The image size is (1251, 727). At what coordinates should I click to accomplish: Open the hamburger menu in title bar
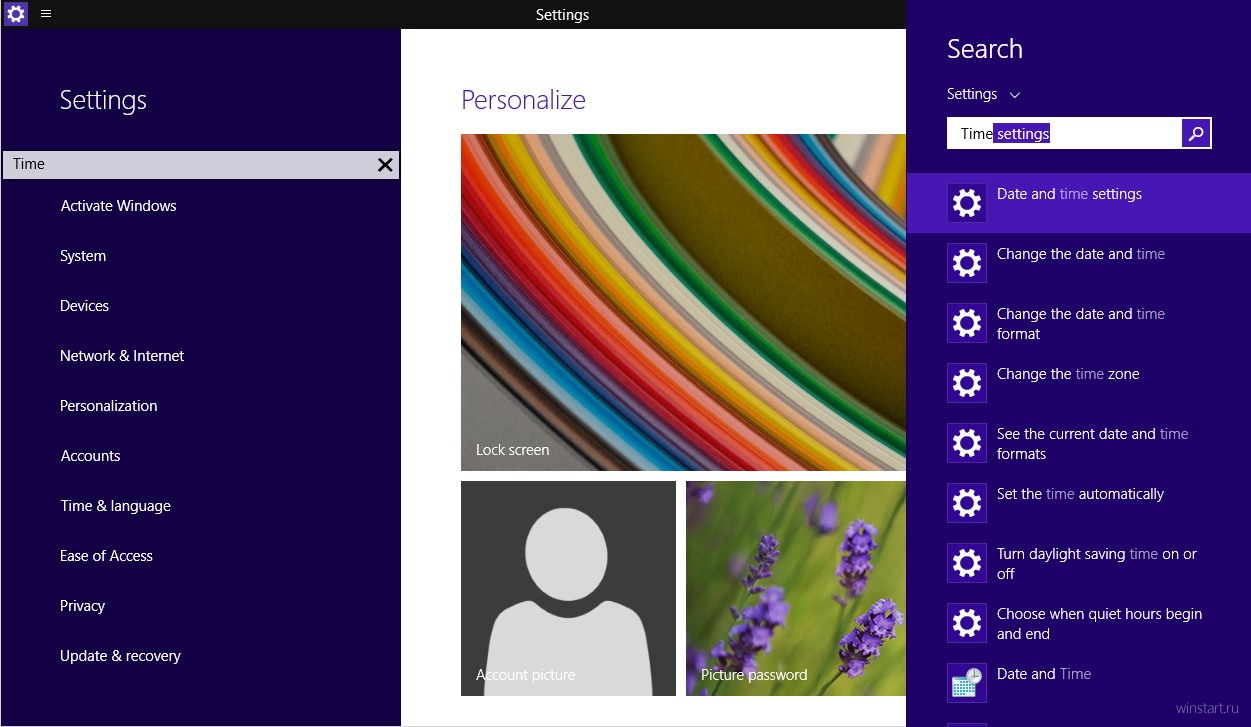pos(46,14)
